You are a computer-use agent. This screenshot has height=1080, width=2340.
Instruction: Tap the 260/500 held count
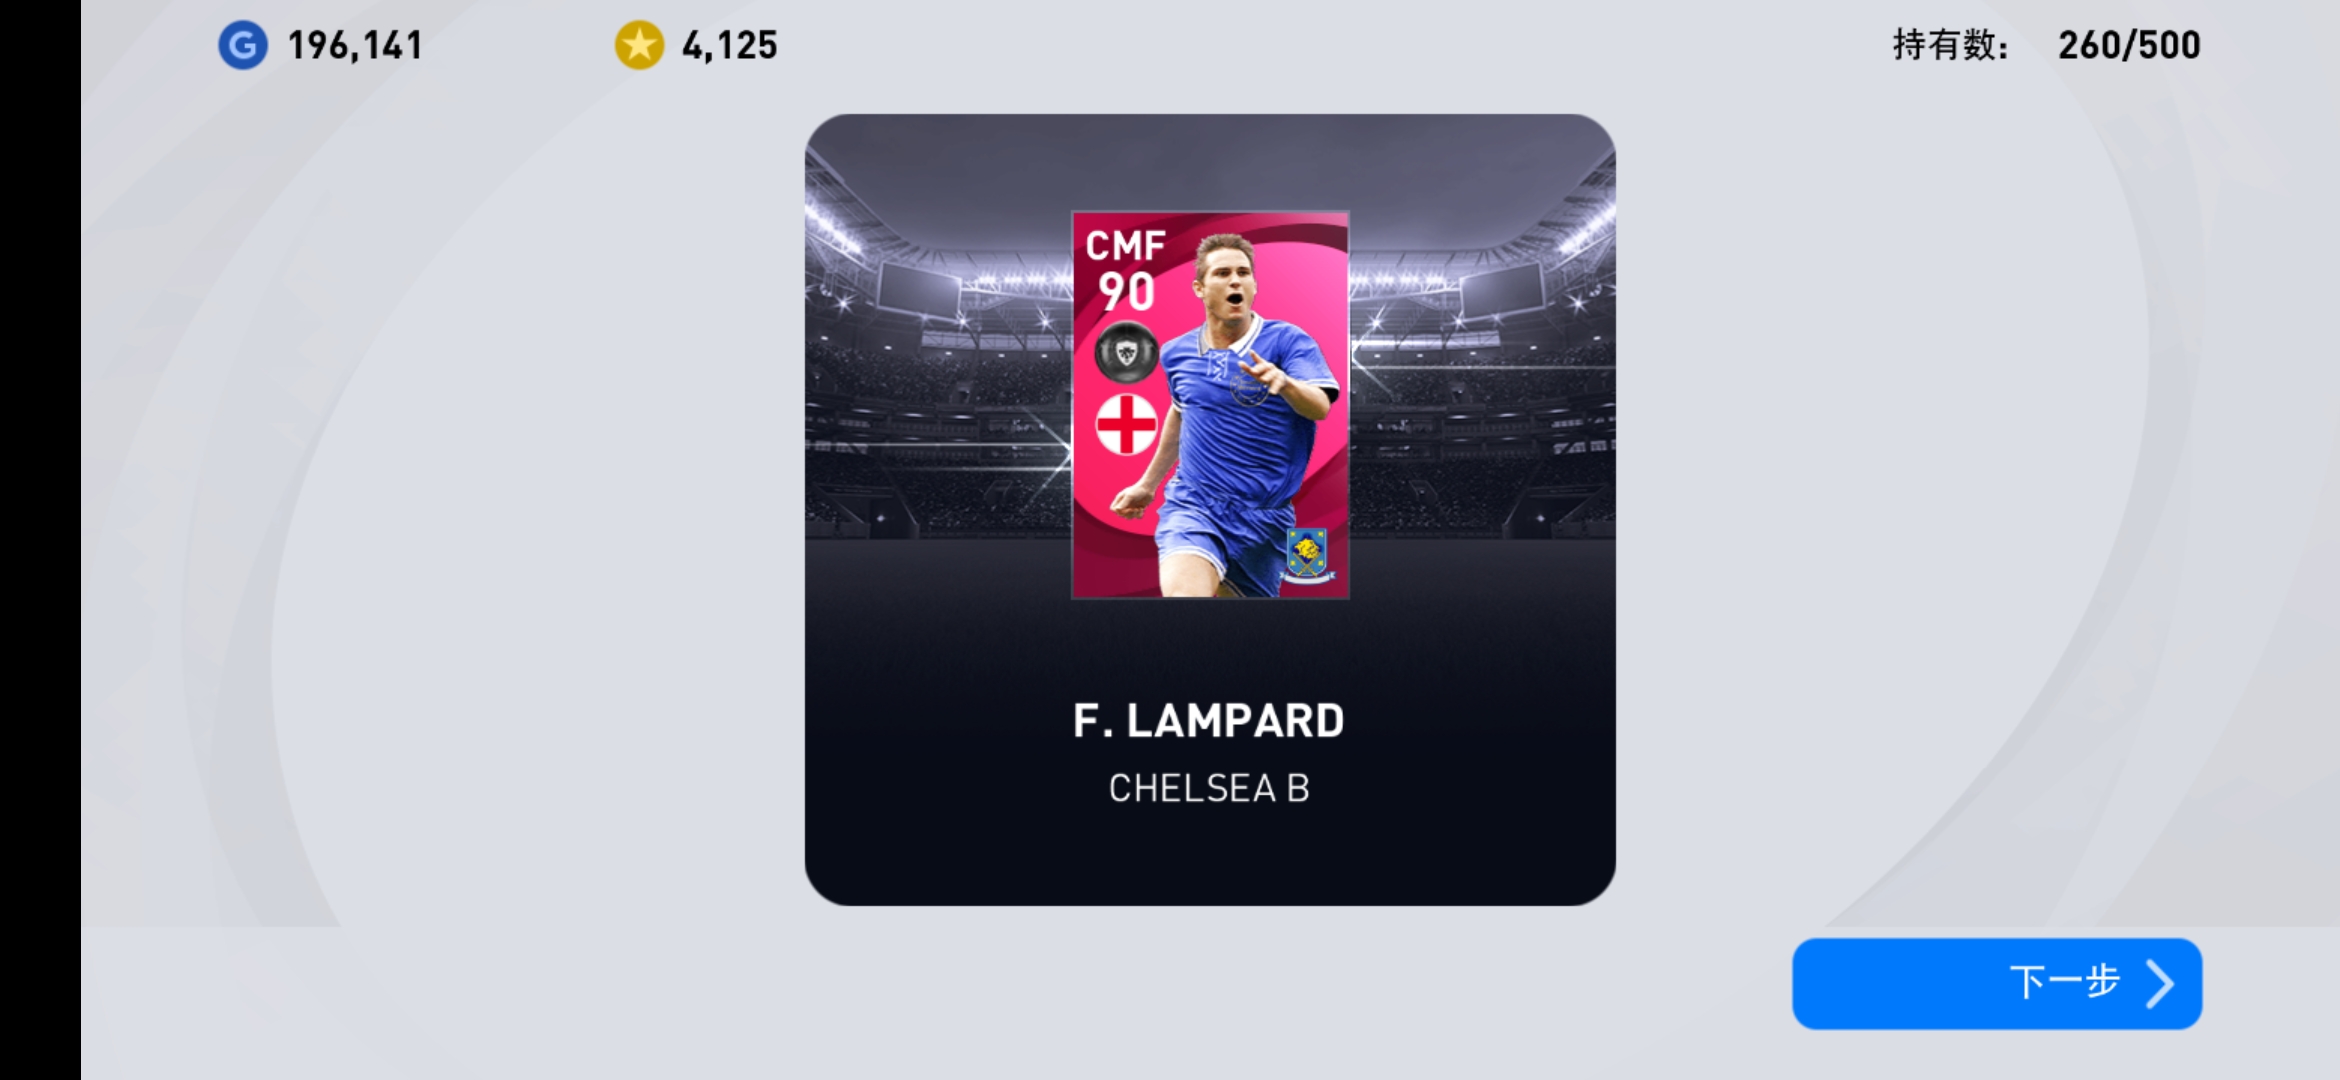pos(2129,45)
